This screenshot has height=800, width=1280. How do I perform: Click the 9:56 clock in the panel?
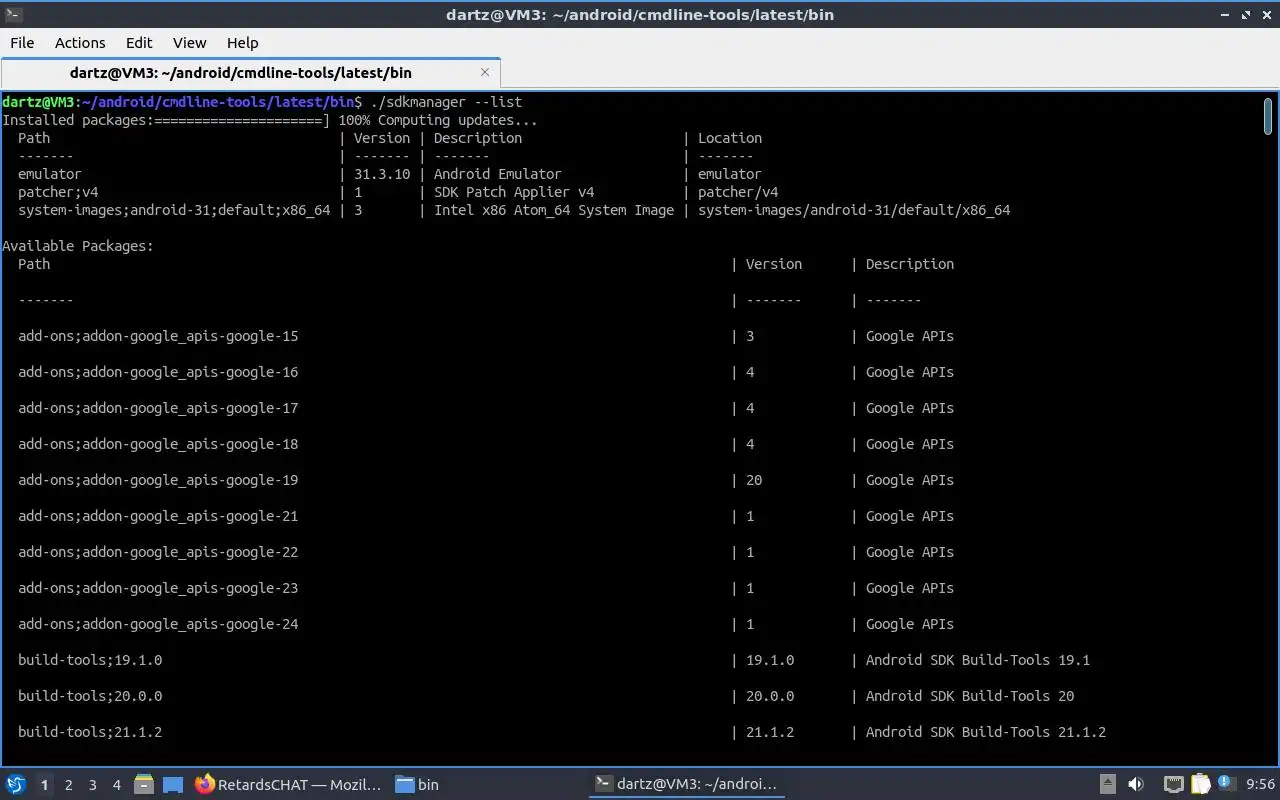1261,784
